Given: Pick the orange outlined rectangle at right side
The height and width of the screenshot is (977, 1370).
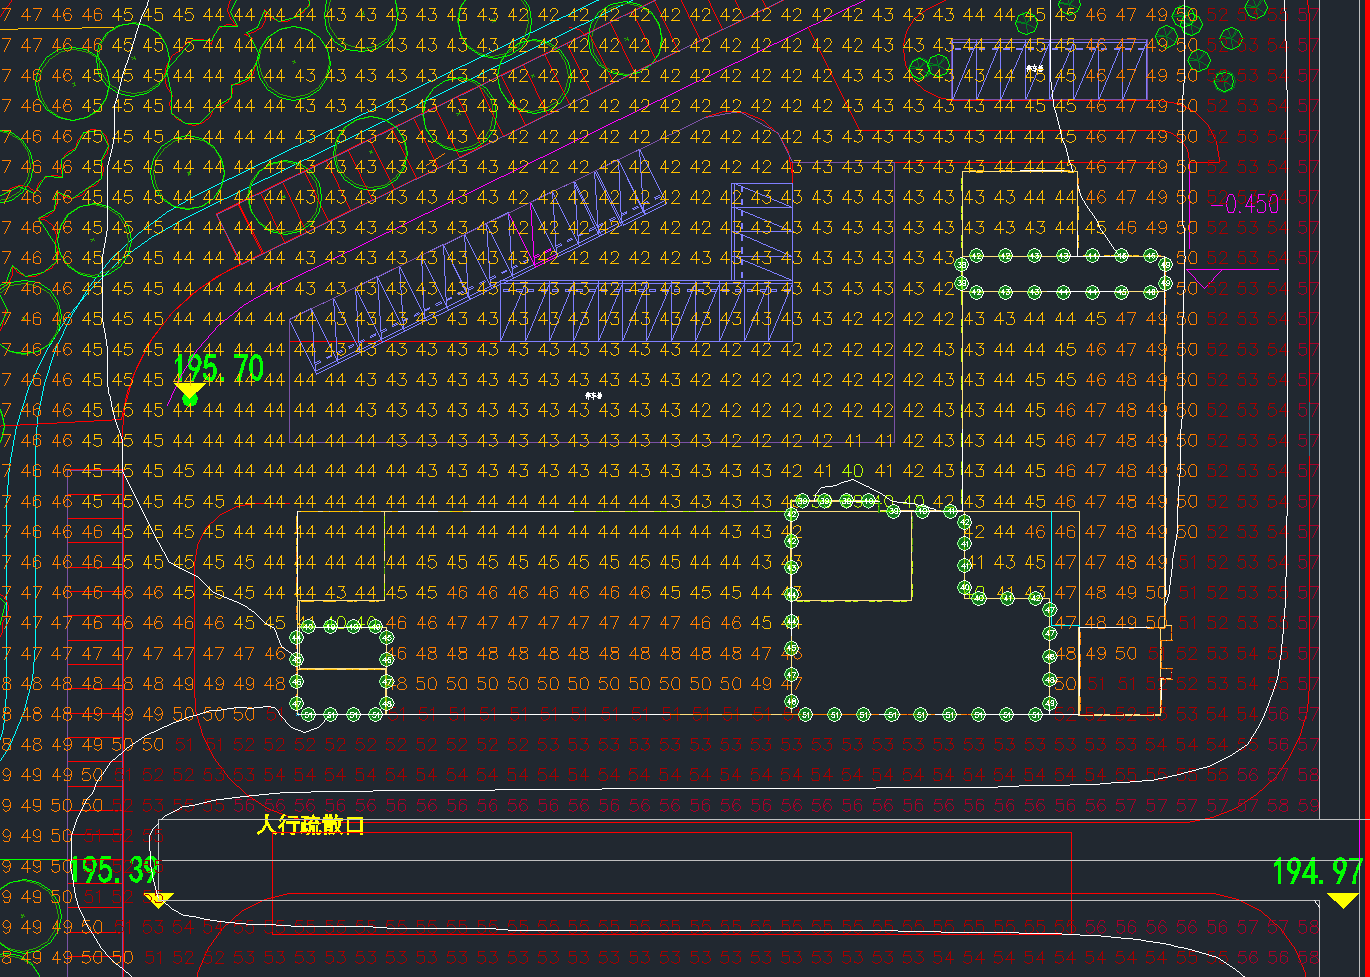Looking at the screenshot, I should click(1120, 671).
